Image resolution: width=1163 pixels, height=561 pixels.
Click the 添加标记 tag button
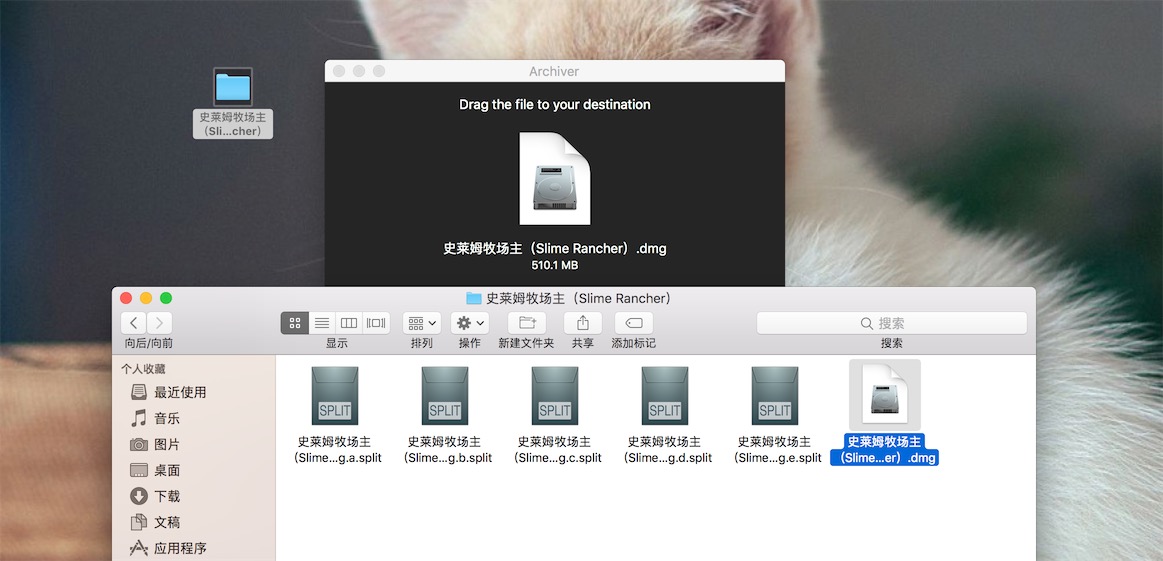(x=633, y=323)
